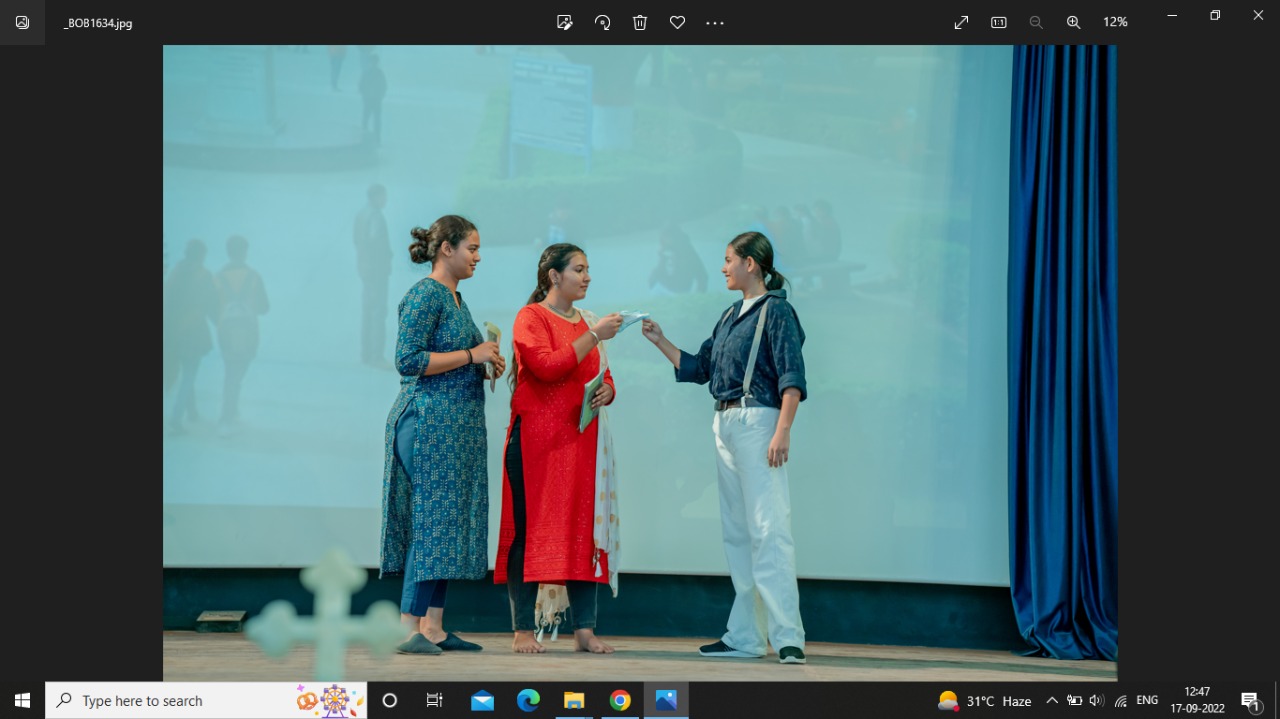Click the Edit image icon
Viewport: 1280px width, 719px height.
click(x=565, y=22)
